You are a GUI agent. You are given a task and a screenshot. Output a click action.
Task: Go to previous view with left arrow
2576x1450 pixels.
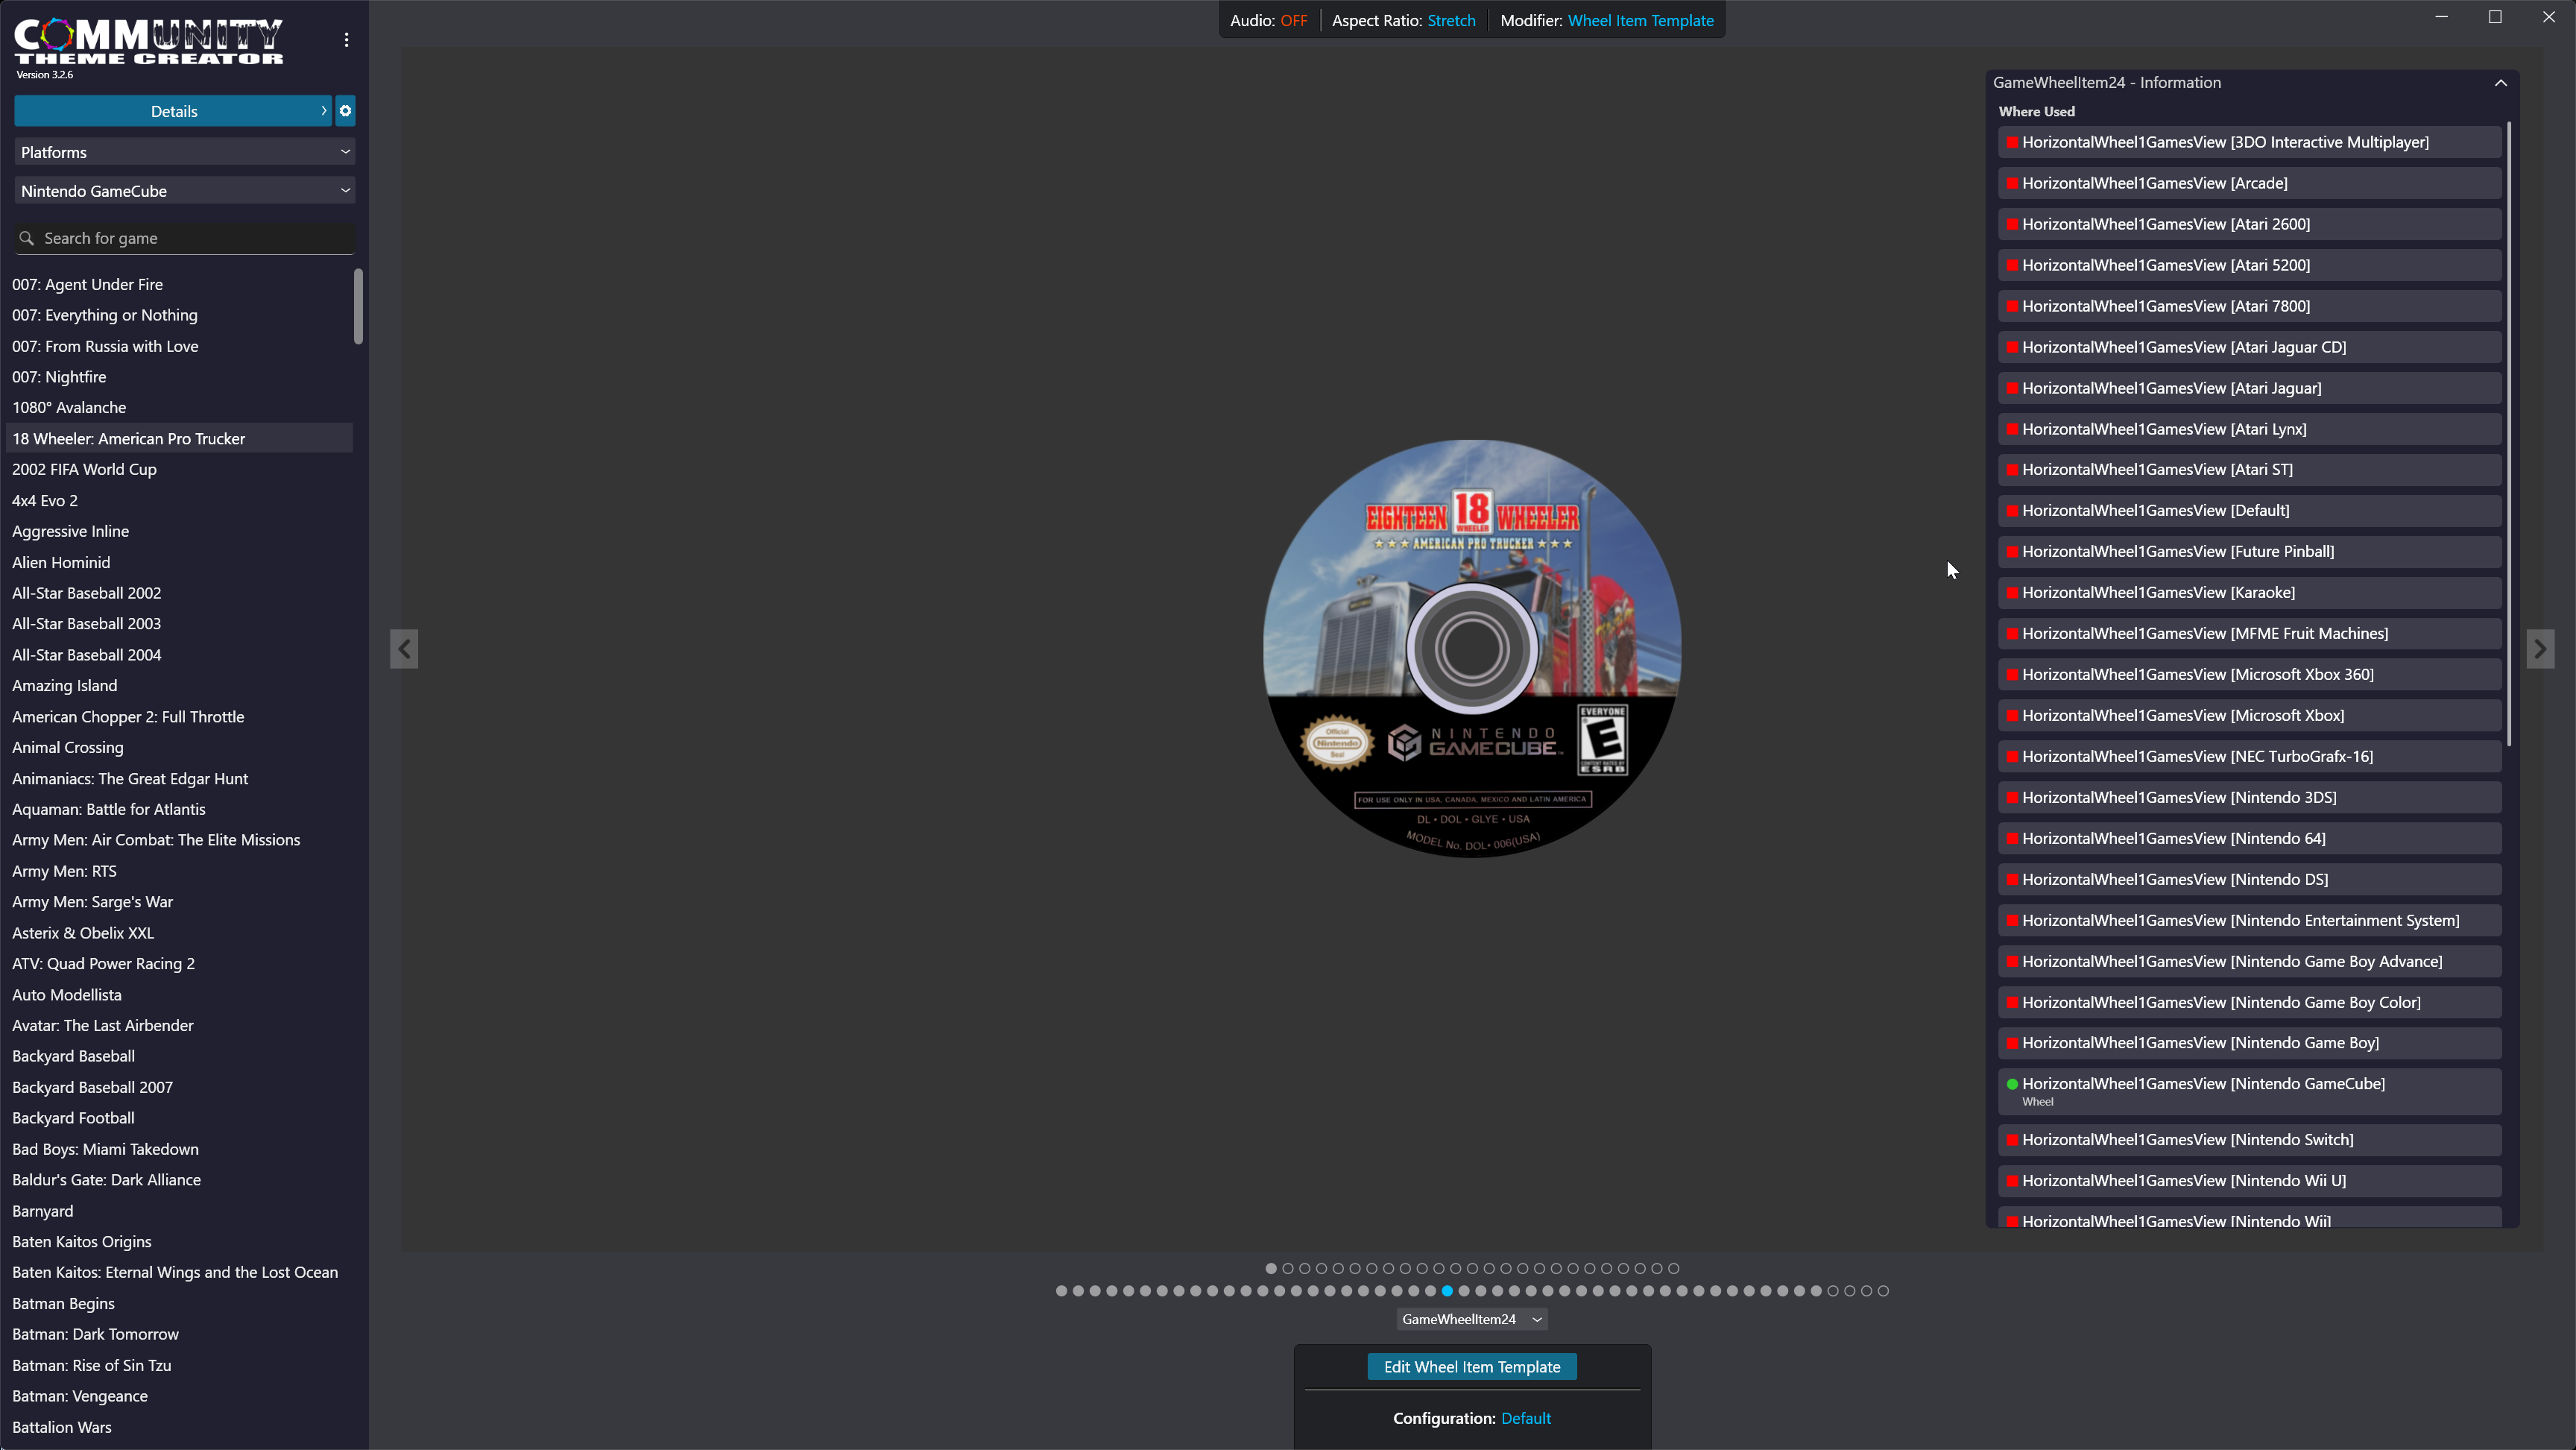(404, 649)
